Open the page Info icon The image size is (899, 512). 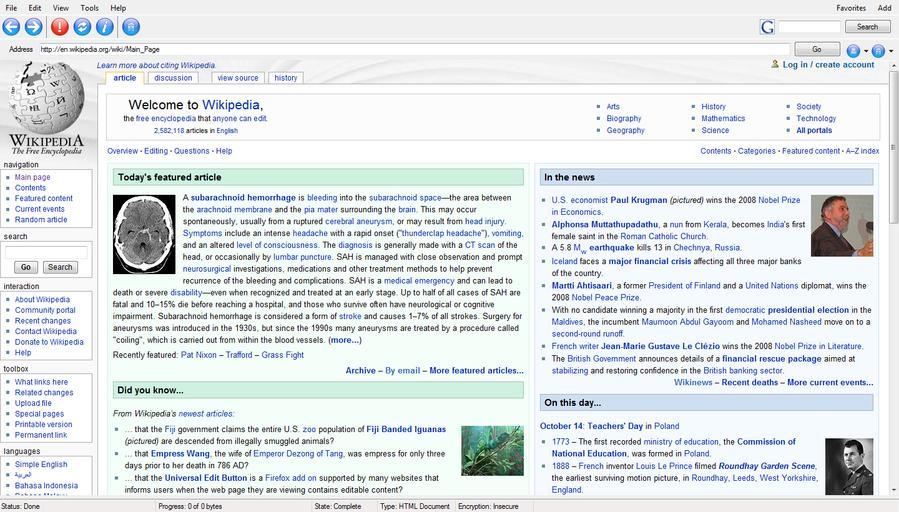tap(104, 27)
